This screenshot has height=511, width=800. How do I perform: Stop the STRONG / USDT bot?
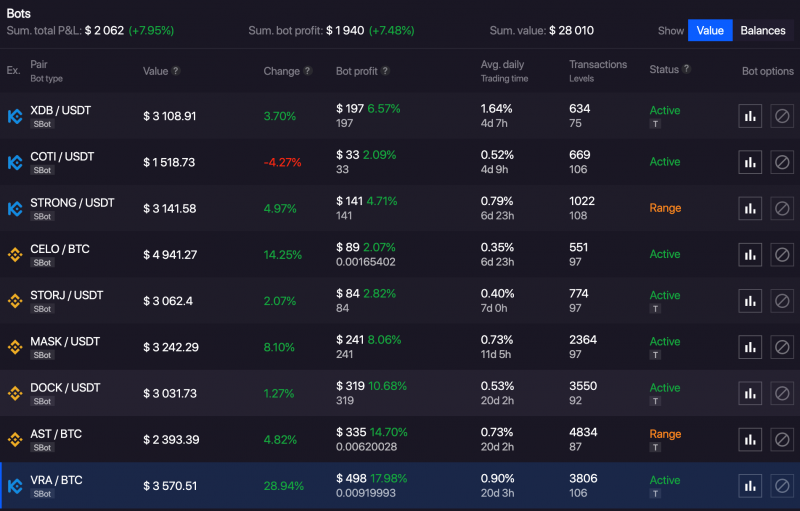click(782, 209)
